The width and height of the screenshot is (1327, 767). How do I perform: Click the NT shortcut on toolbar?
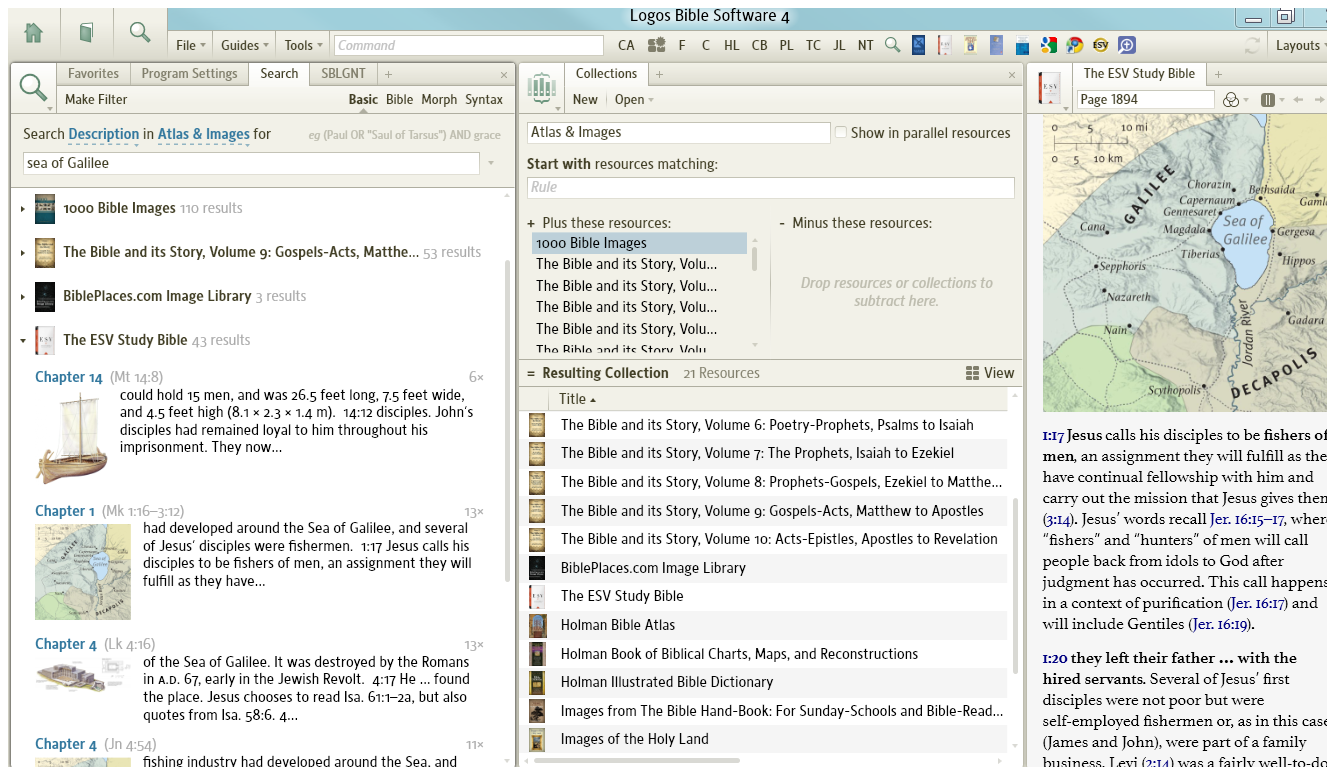click(x=865, y=45)
